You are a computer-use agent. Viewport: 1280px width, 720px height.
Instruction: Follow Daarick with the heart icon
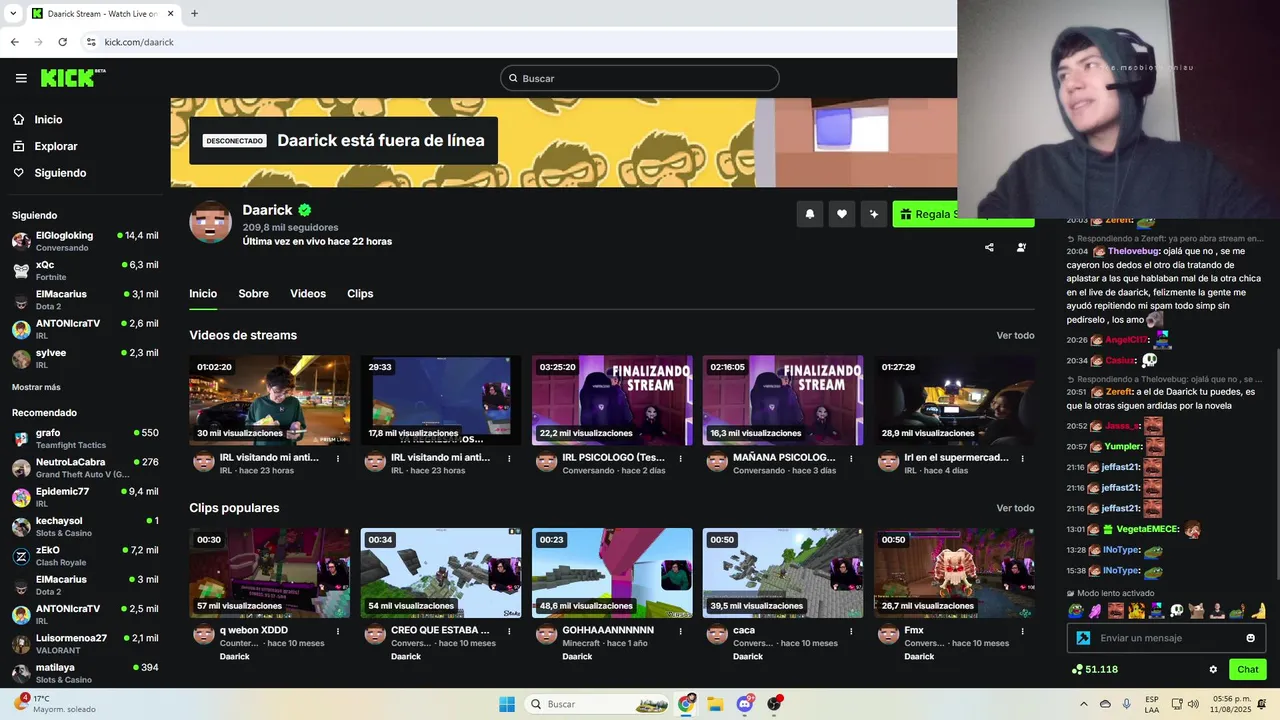[842, 214]
